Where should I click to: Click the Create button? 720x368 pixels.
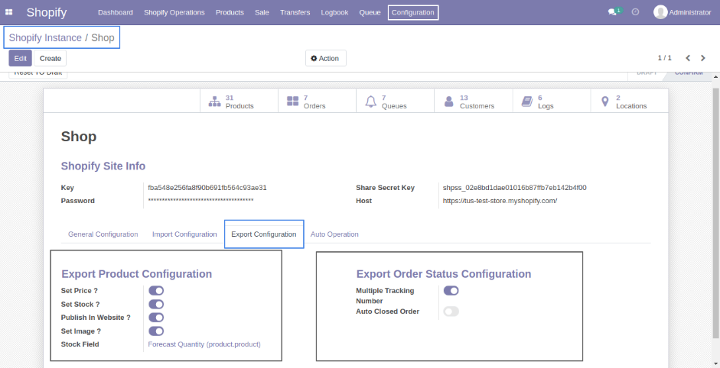(51, 58)
